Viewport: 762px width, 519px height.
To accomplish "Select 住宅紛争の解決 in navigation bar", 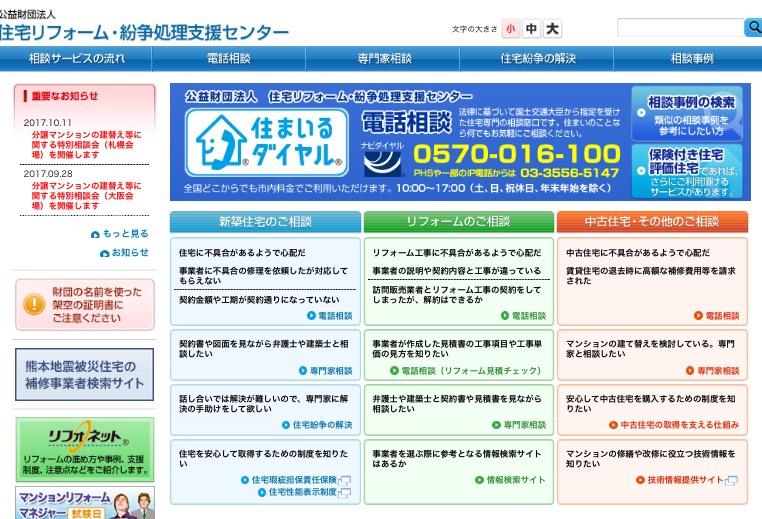I will tap(538, 59).
